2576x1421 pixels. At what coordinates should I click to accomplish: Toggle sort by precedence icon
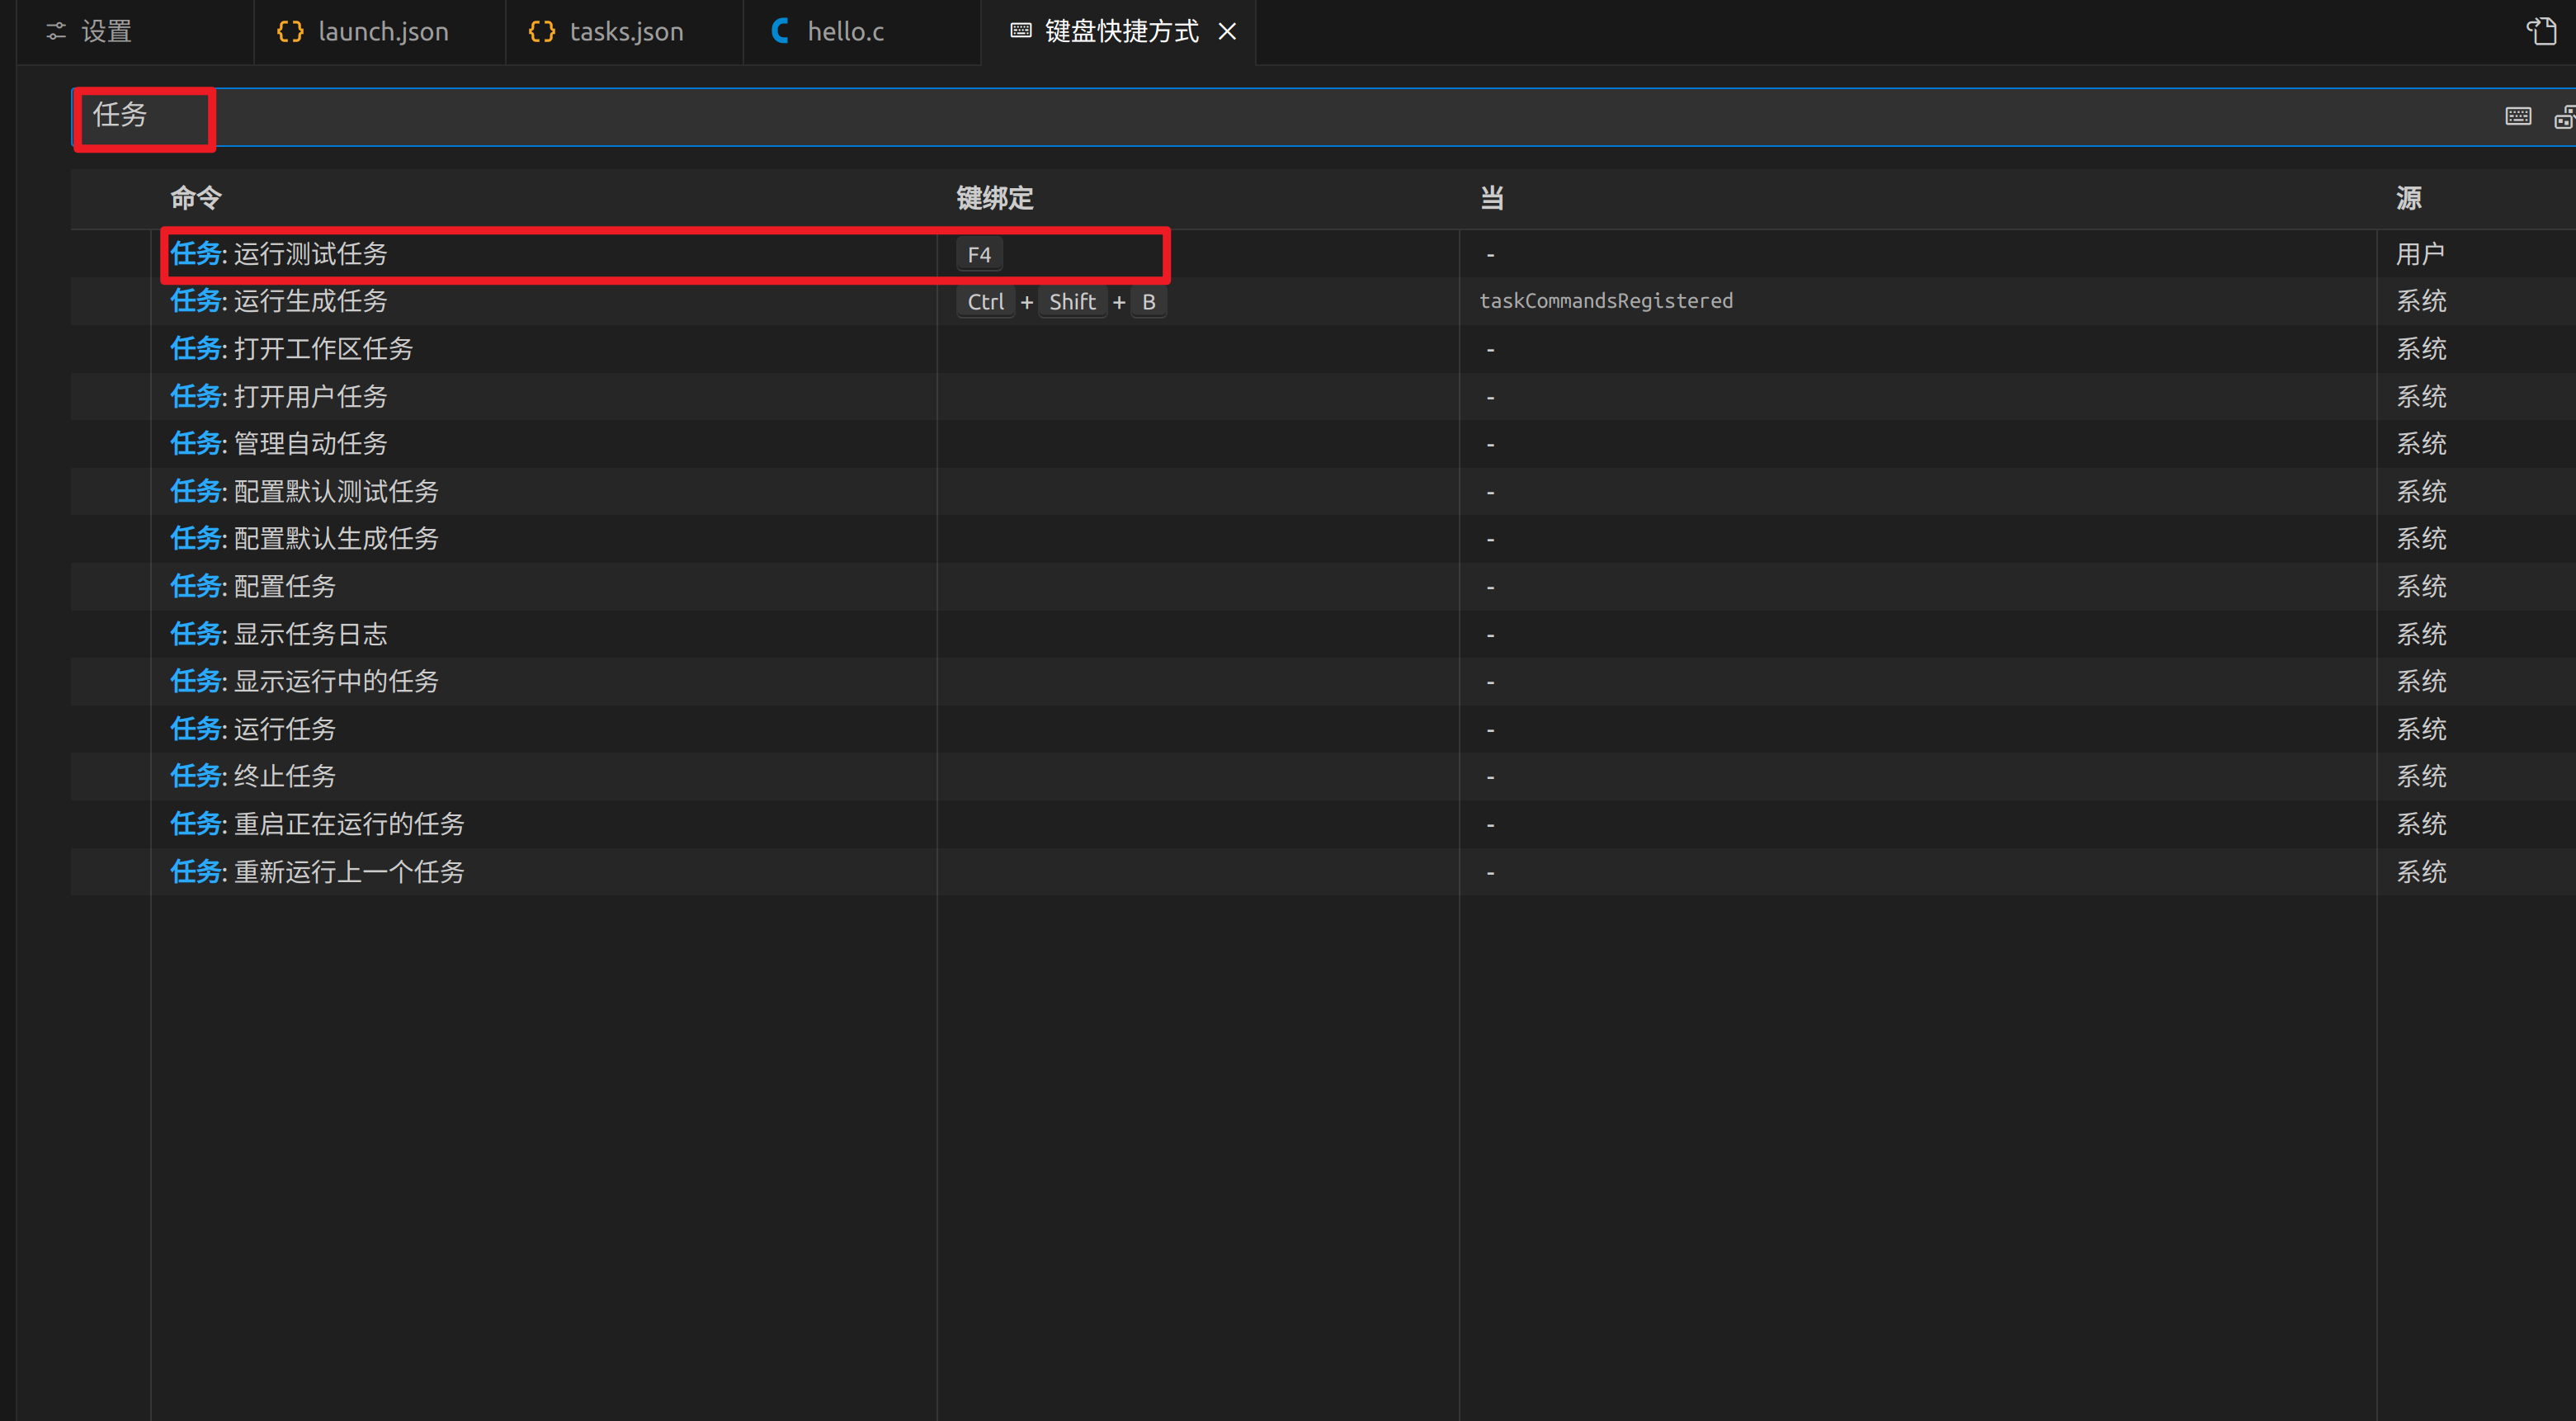point(2564,117)
